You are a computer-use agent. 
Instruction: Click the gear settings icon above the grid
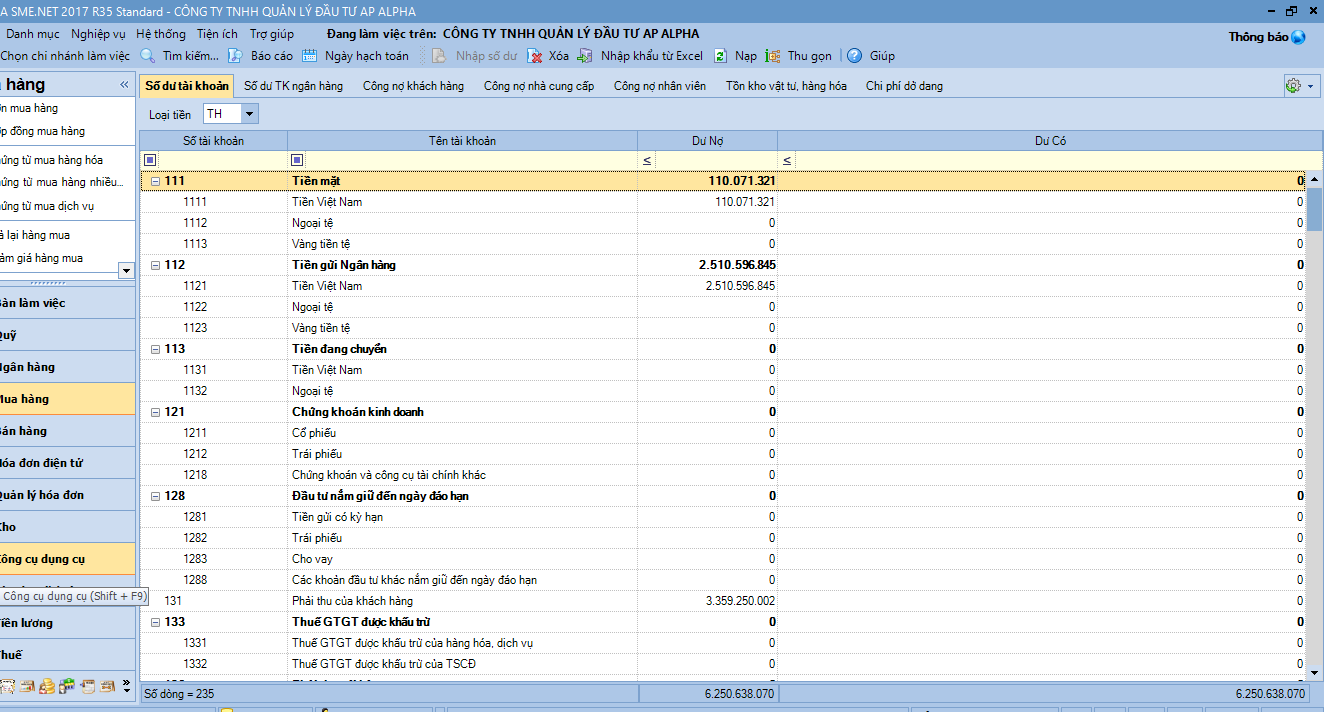(x=1294, y=86)
